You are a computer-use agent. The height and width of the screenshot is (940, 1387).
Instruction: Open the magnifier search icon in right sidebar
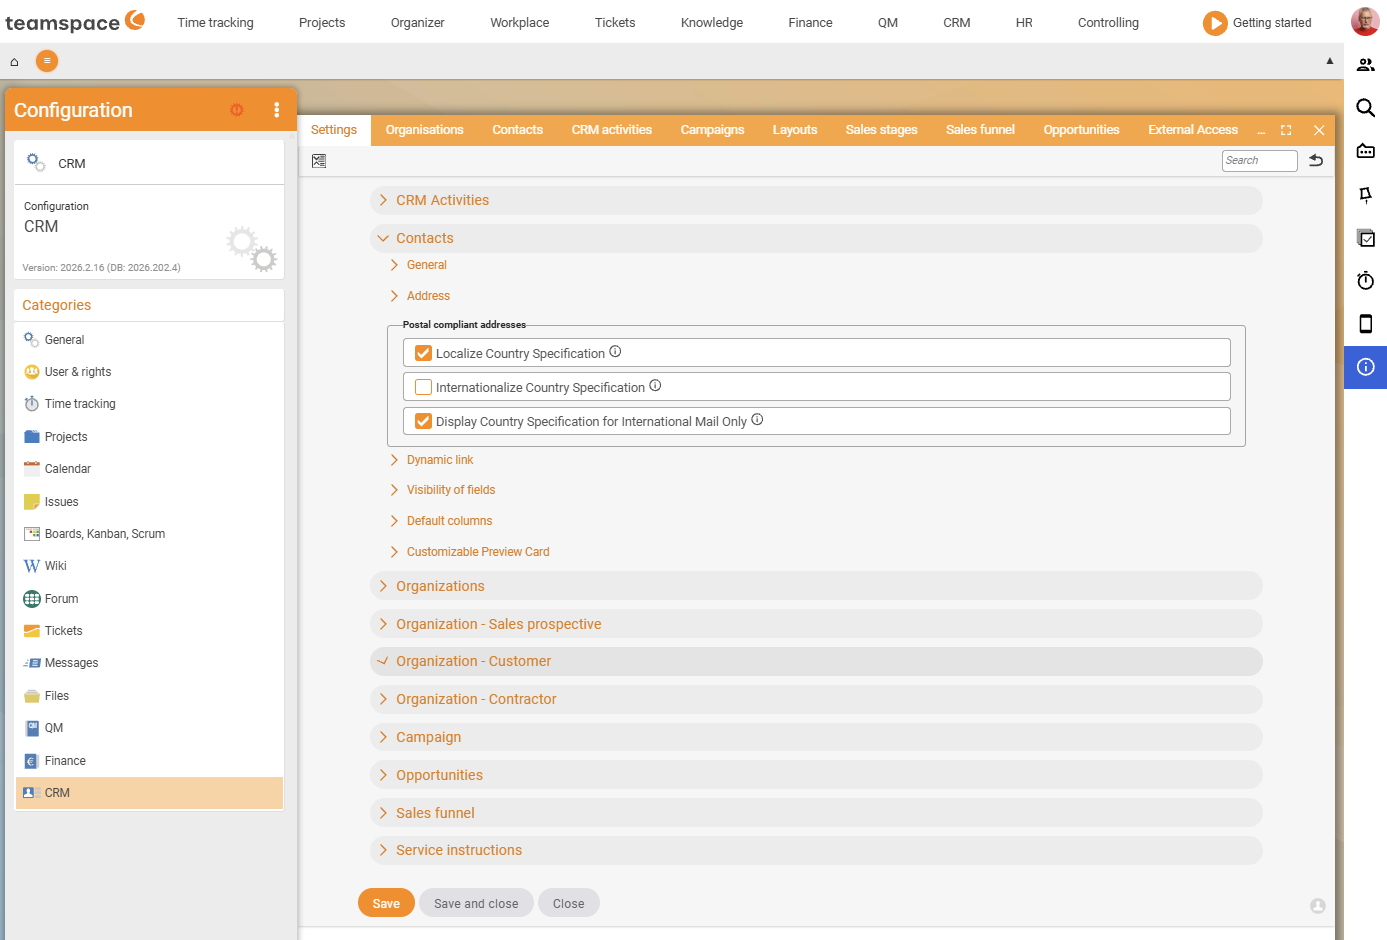pyautogui.click(x=1365, y=108)
